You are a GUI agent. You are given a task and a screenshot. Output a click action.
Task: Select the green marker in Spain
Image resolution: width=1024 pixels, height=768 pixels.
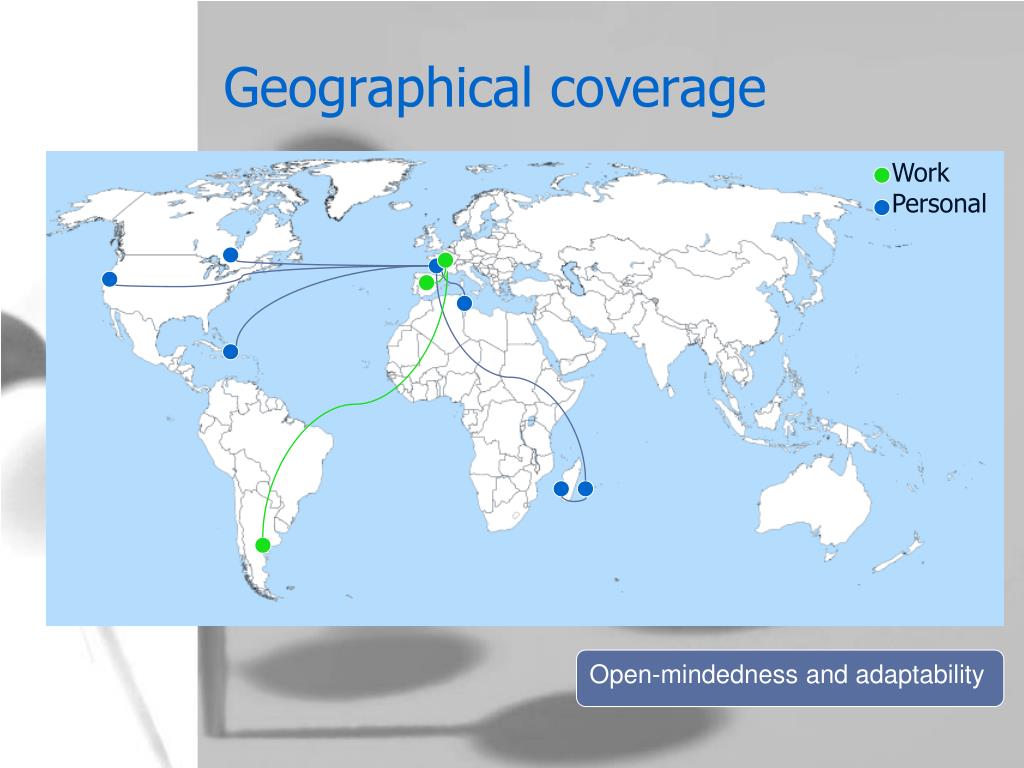pyautogui.click(x=426, y=283)
